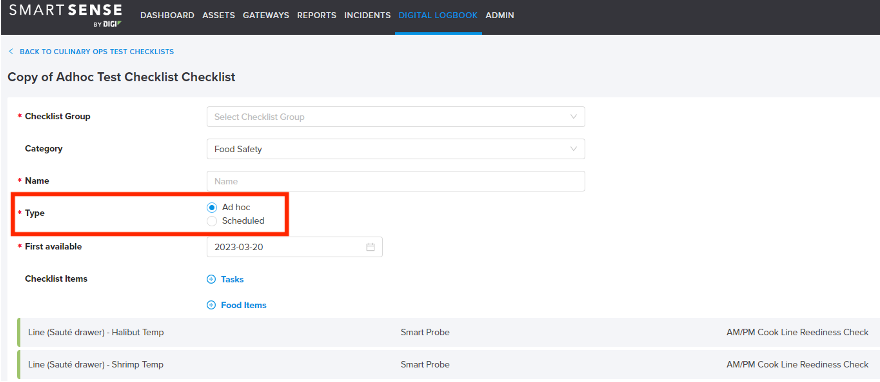Screen dimensions: 880x382
Task: Select the Digital Logbook tab
Action: pos(438,16)
